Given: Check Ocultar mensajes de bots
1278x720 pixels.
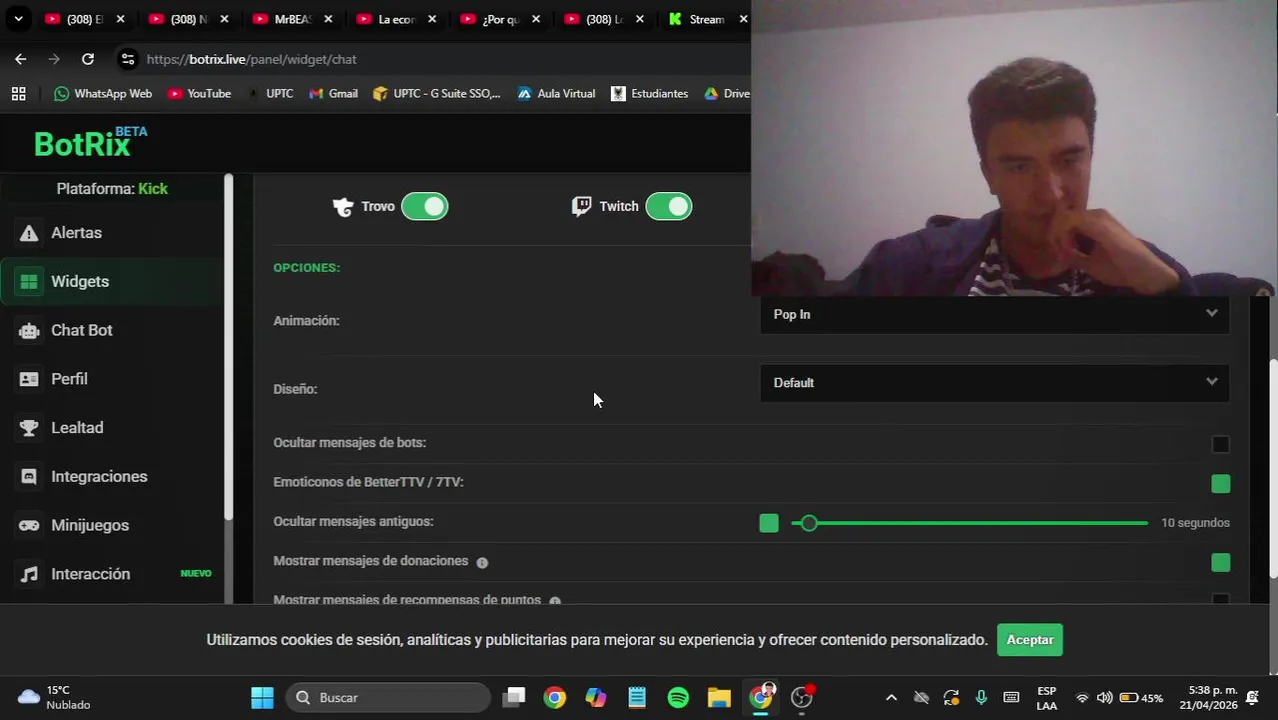Looking at the screenshot, I should (1221, 444).
